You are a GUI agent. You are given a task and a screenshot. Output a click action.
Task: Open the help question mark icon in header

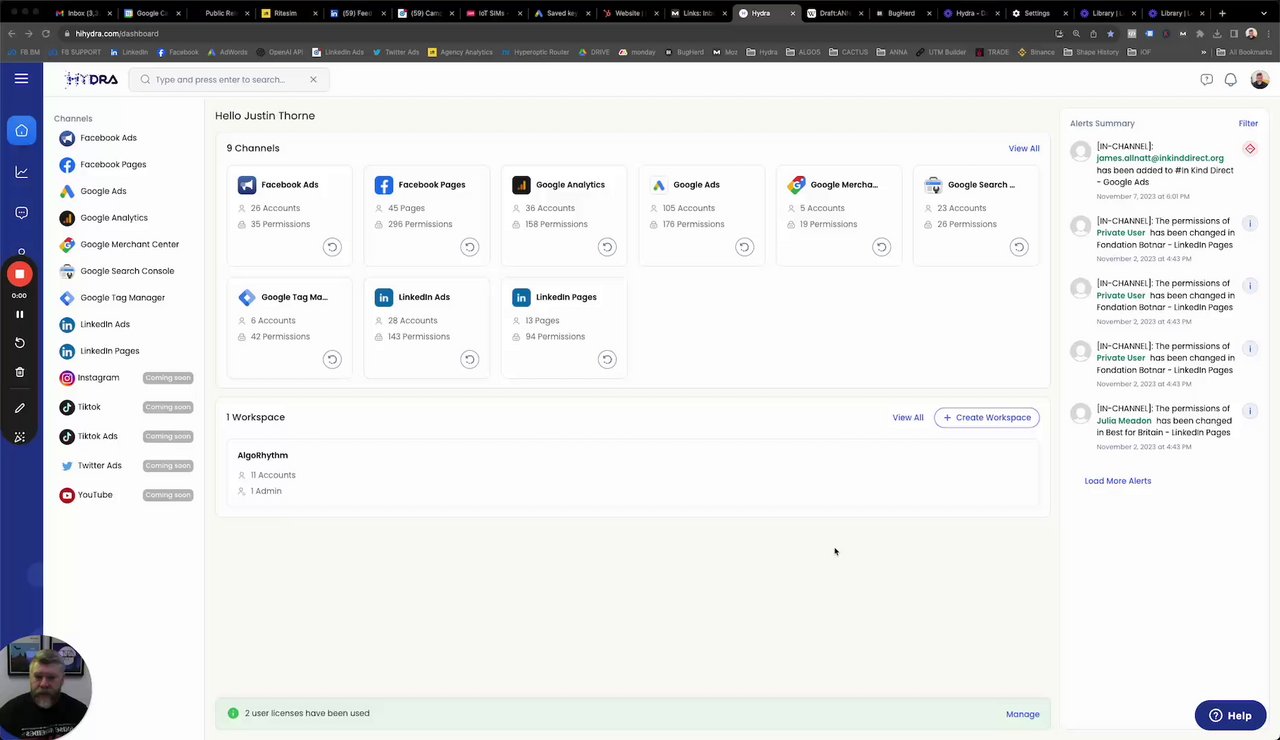coord(1207,80)
